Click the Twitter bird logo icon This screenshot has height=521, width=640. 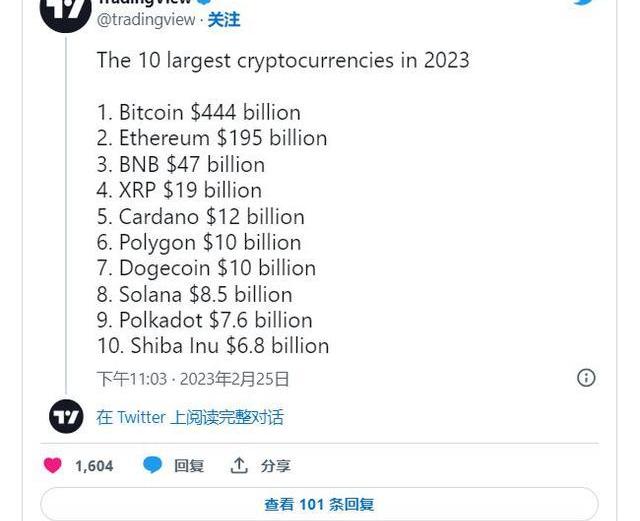[x=583, y=3]
